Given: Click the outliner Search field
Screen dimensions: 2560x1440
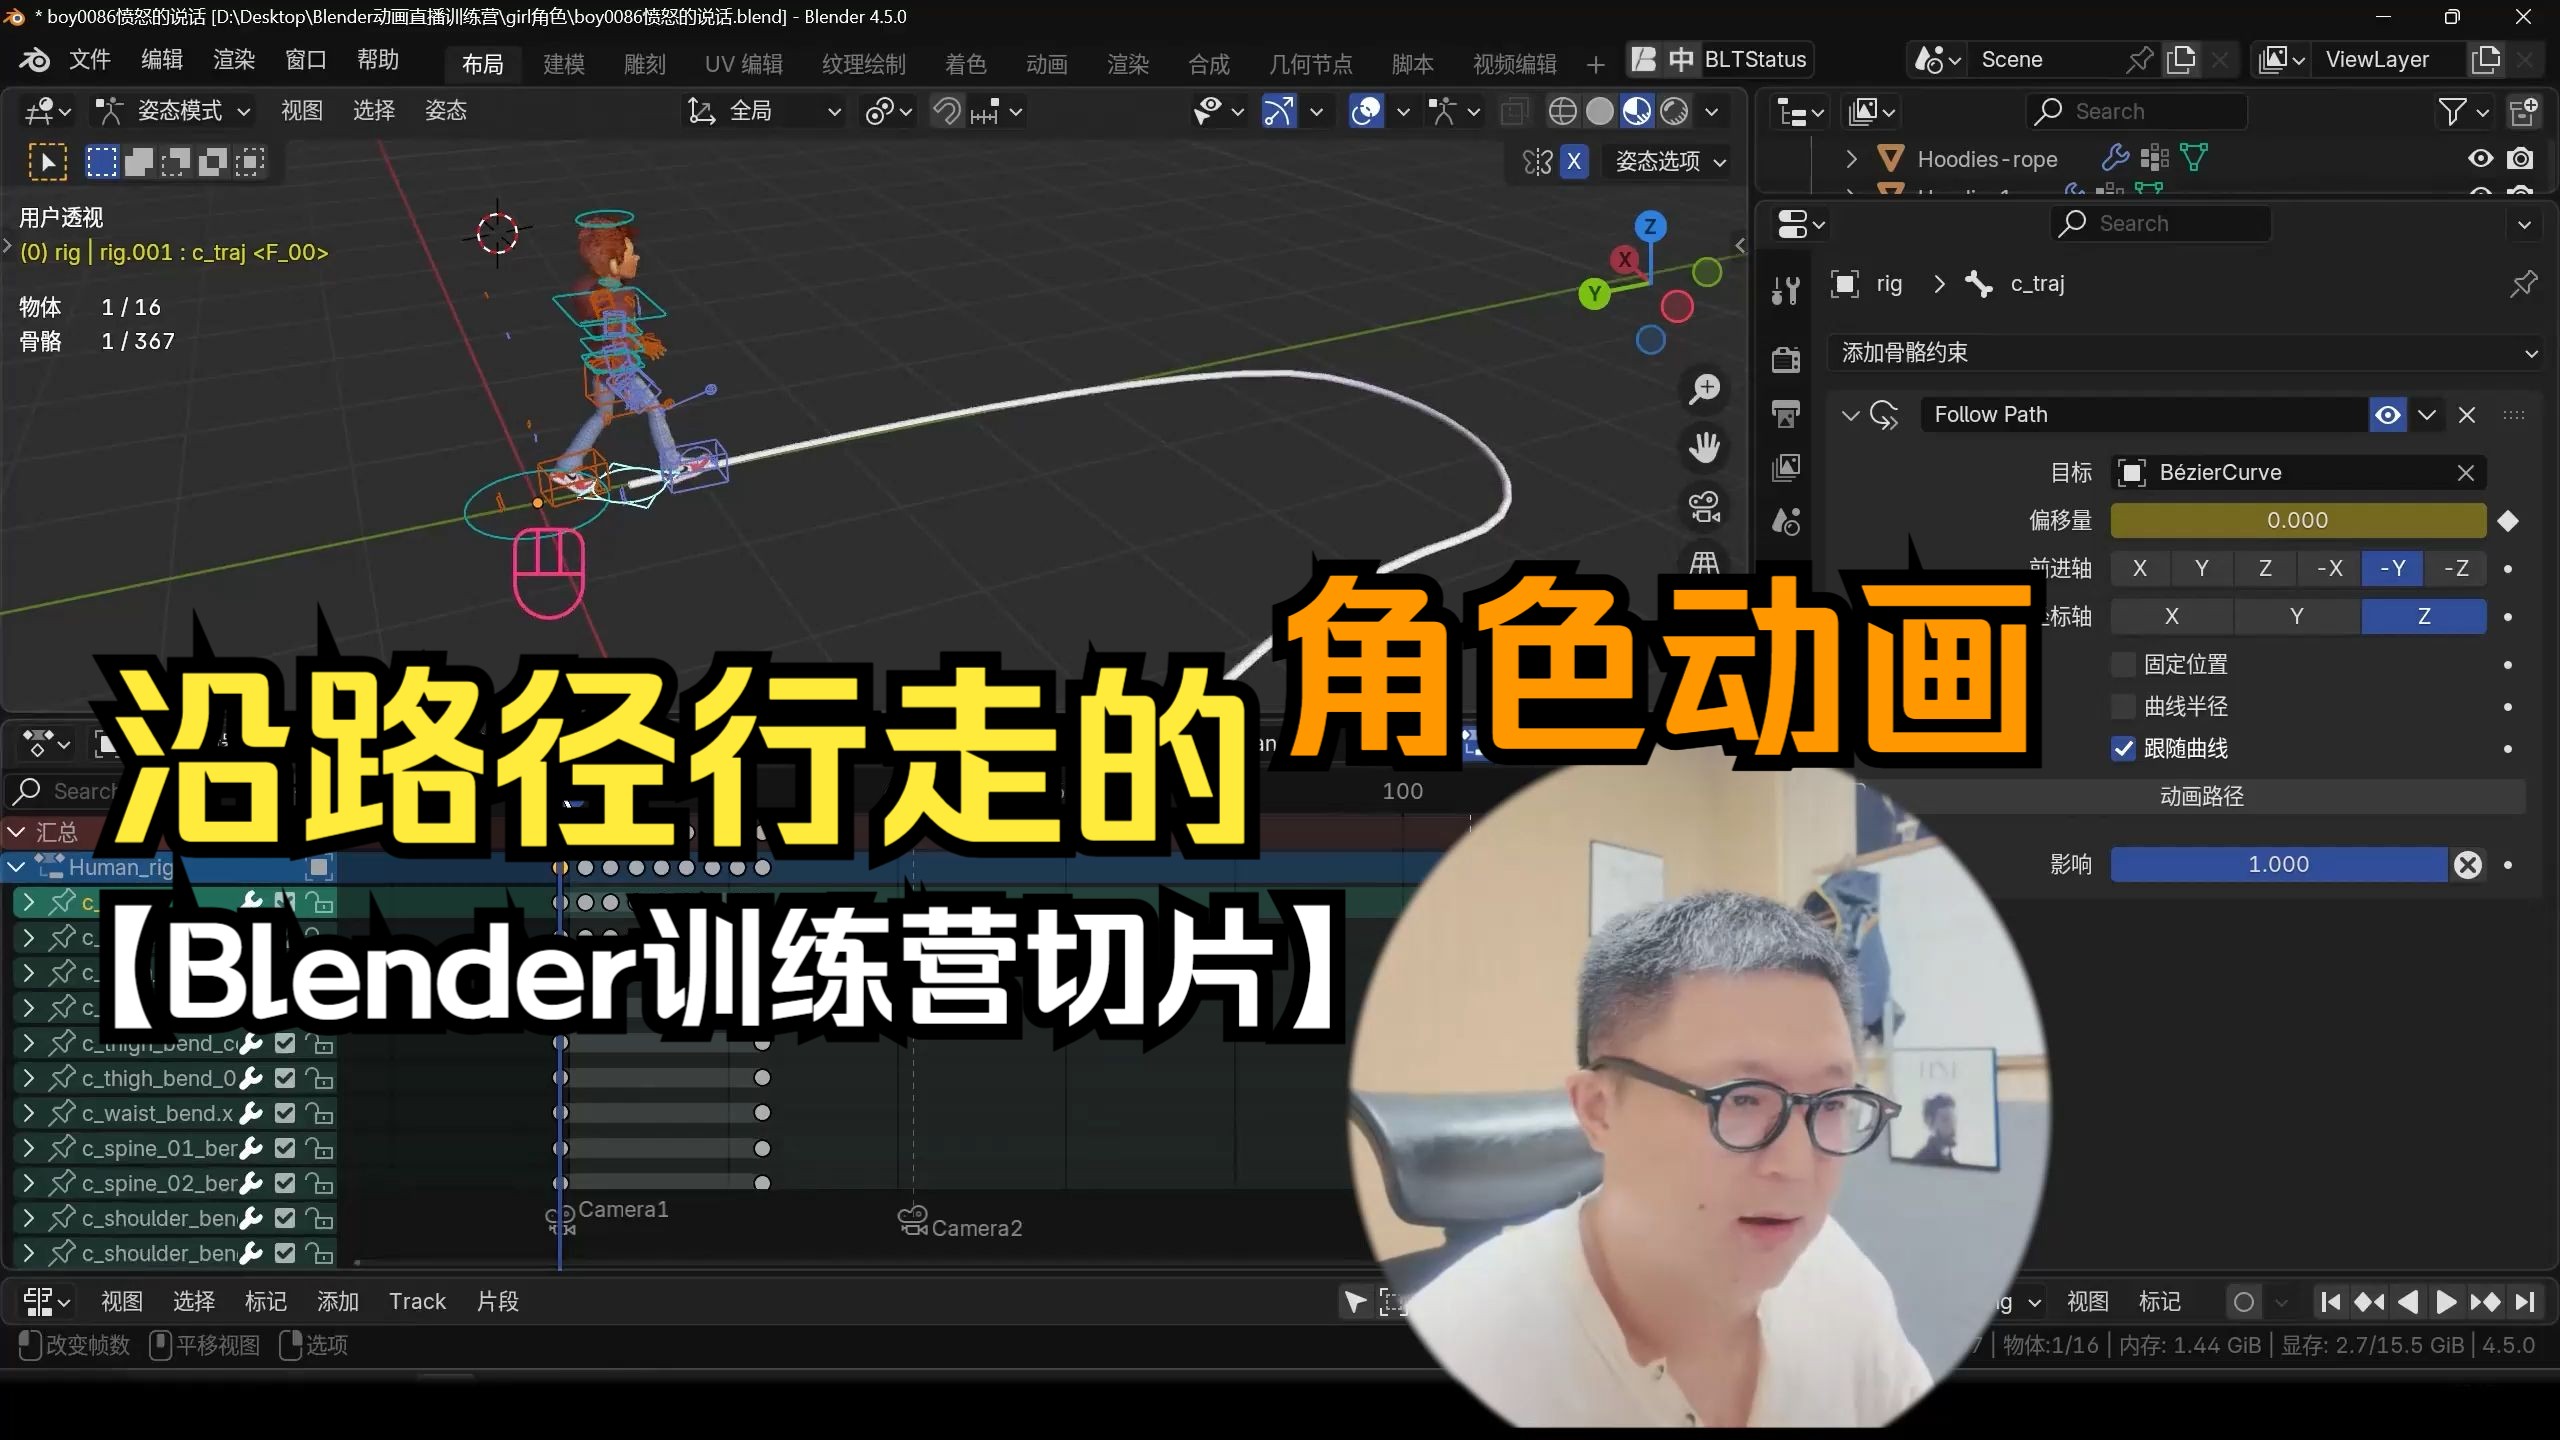Looking at the screenshot, I should pos(2137,111).
